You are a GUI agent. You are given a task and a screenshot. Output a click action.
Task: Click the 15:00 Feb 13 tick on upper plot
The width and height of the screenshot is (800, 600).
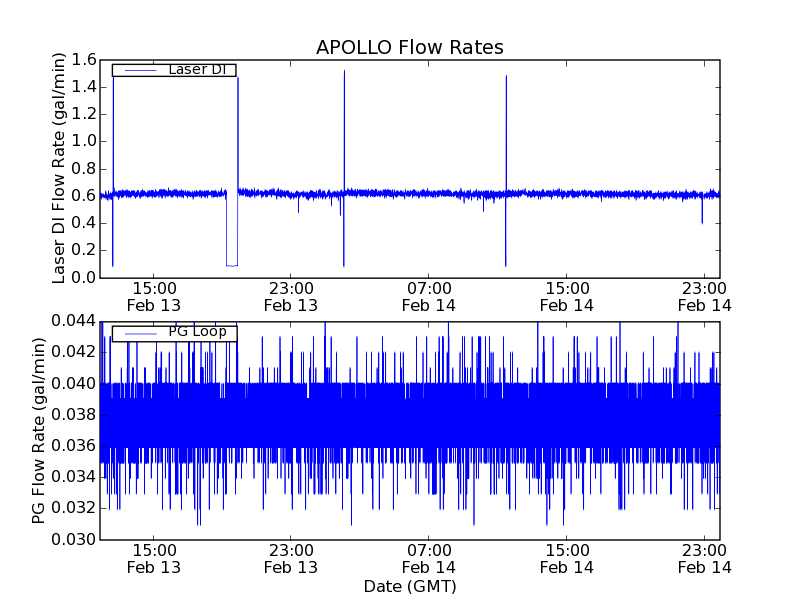click(x=152, y=296)
